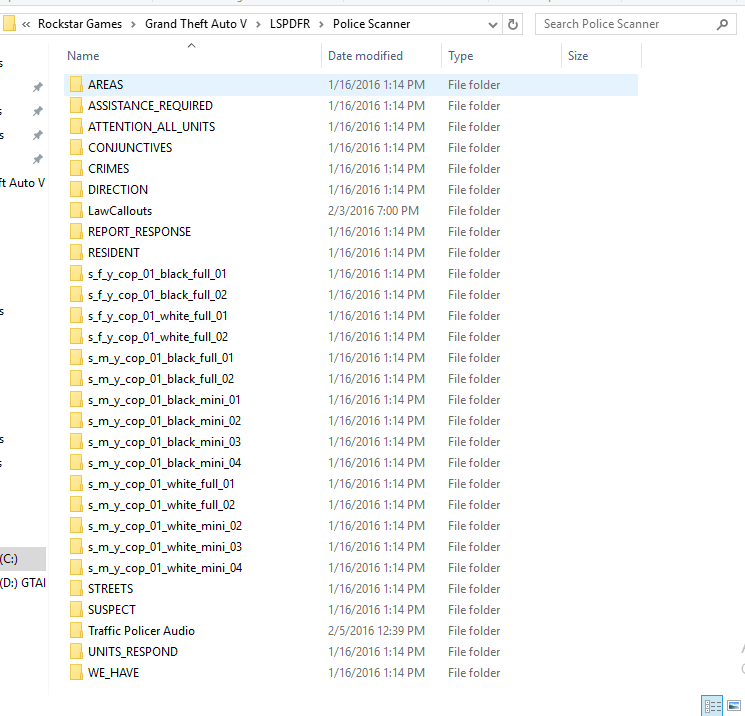Viewport: 745px width, 716px height.
Task: Switch to details view layout icon
Action: (712, 706)
